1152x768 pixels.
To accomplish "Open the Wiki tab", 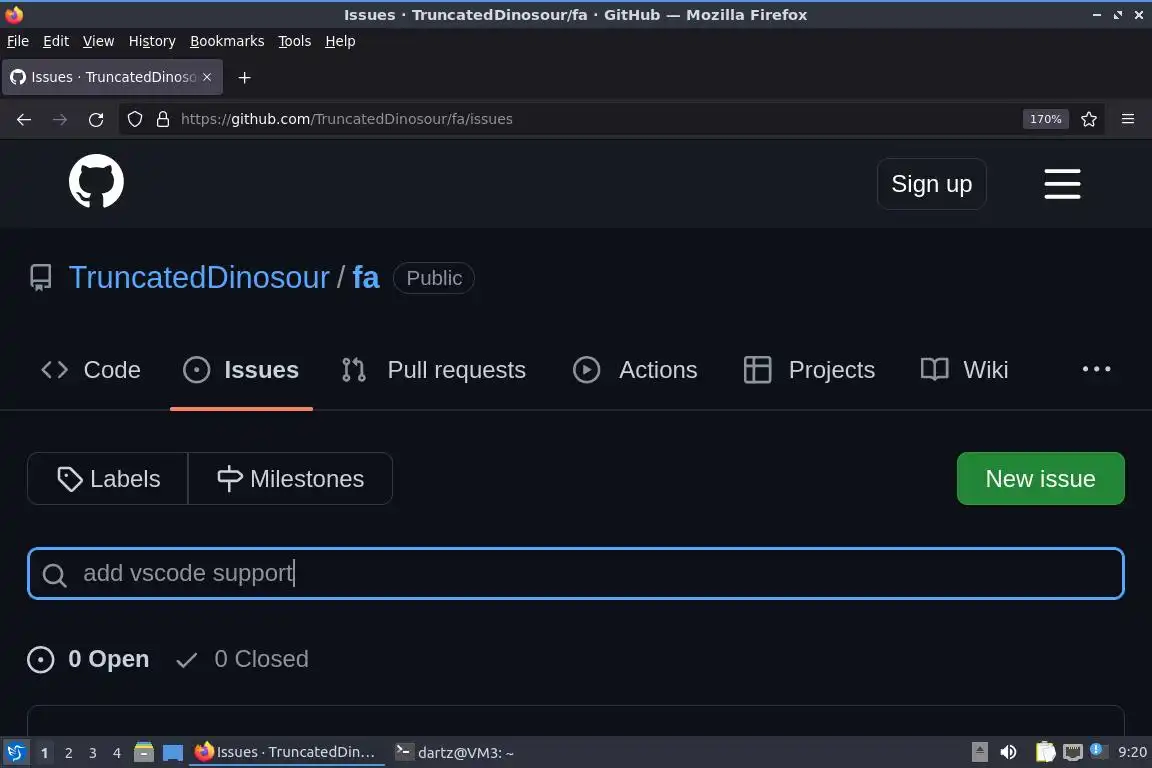I will tap(965, 370).
